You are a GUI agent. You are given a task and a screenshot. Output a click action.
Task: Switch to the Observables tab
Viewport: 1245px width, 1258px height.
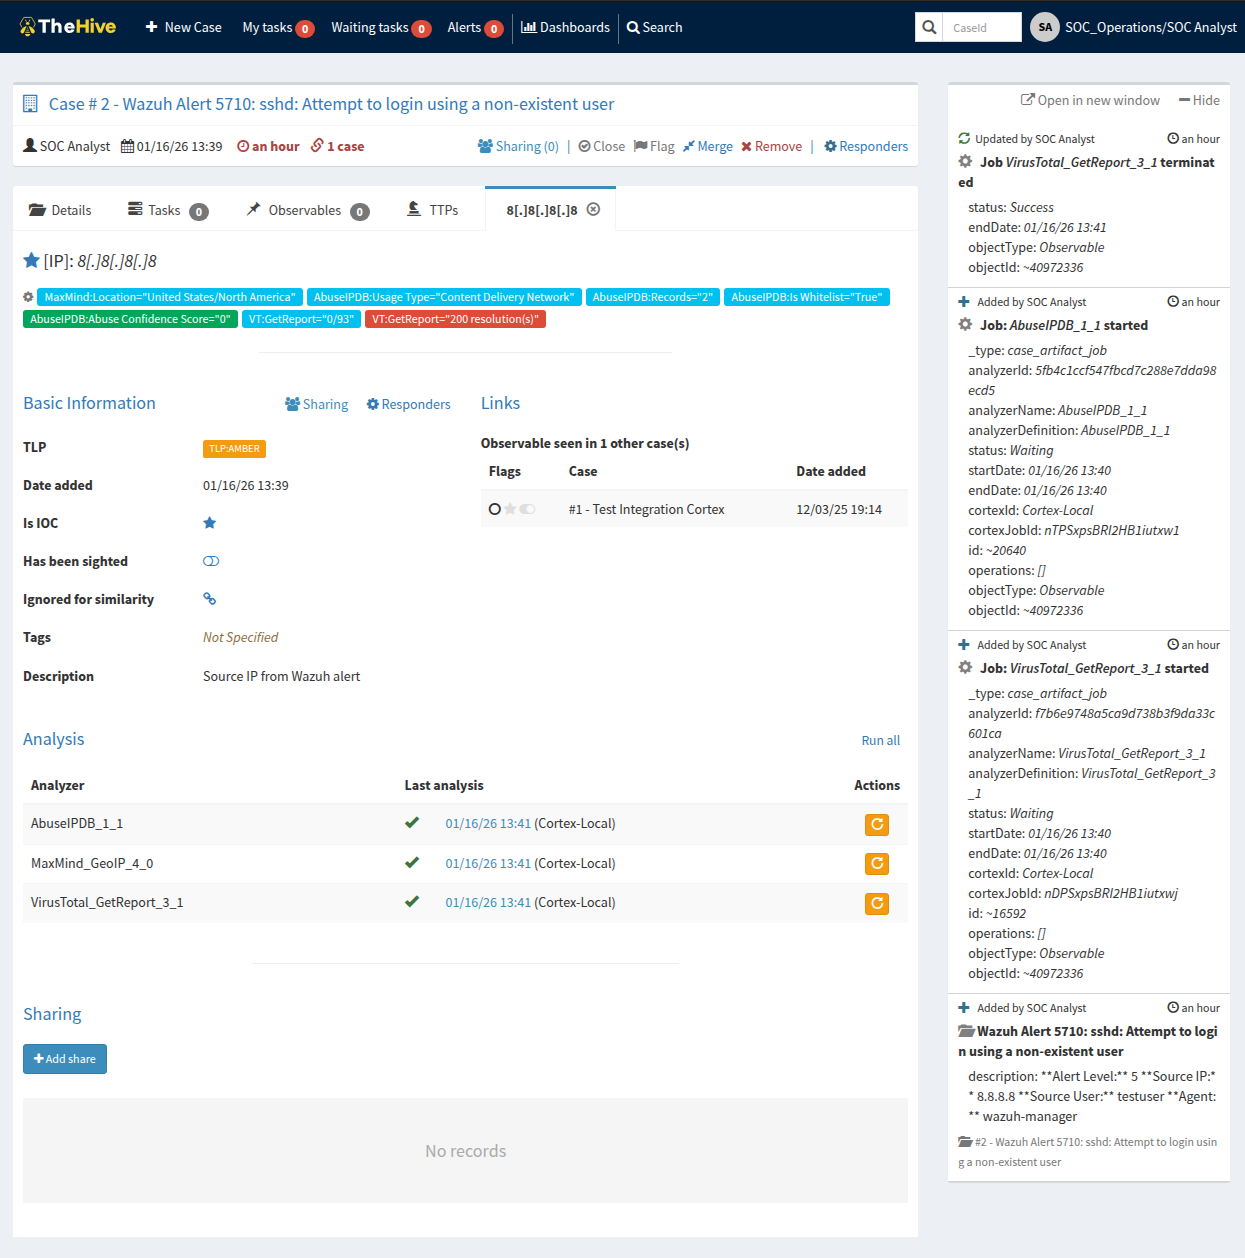[x=308, y=210]
